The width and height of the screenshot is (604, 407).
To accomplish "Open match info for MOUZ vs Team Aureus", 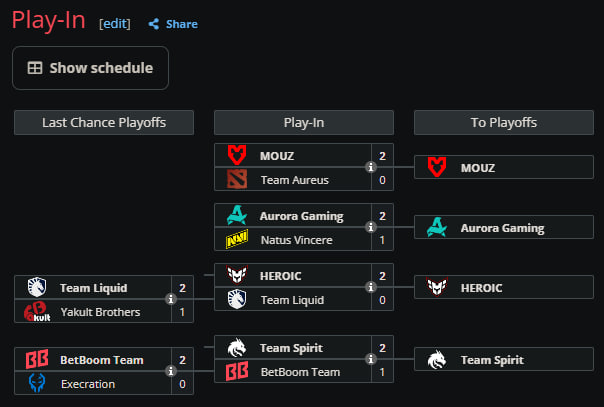I will pos(371,167).
